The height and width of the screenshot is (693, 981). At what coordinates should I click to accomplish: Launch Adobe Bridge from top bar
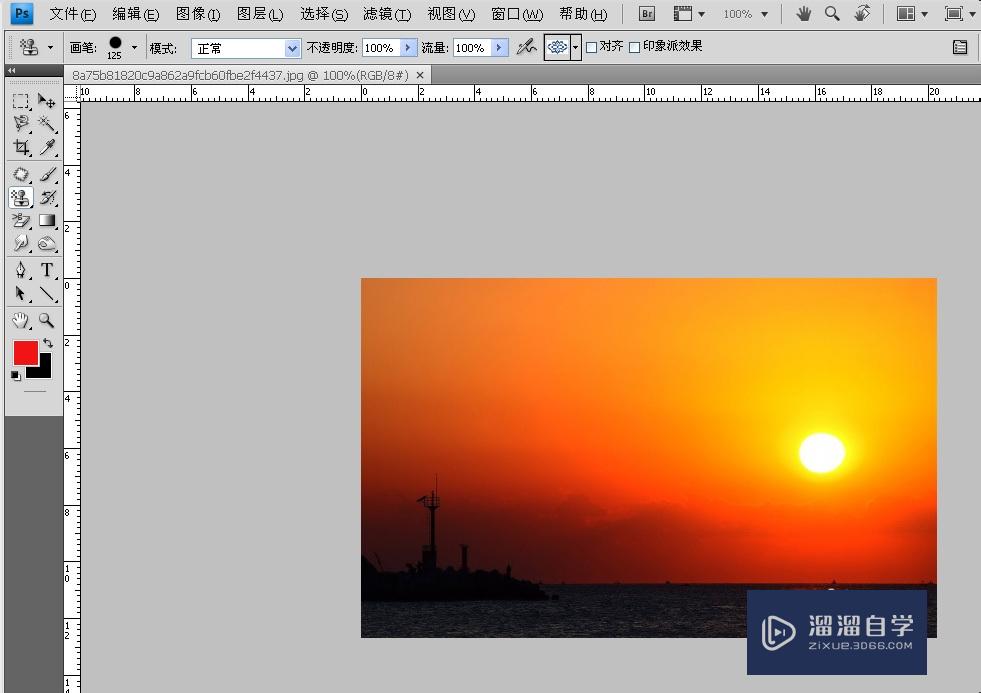click(647, 14)
